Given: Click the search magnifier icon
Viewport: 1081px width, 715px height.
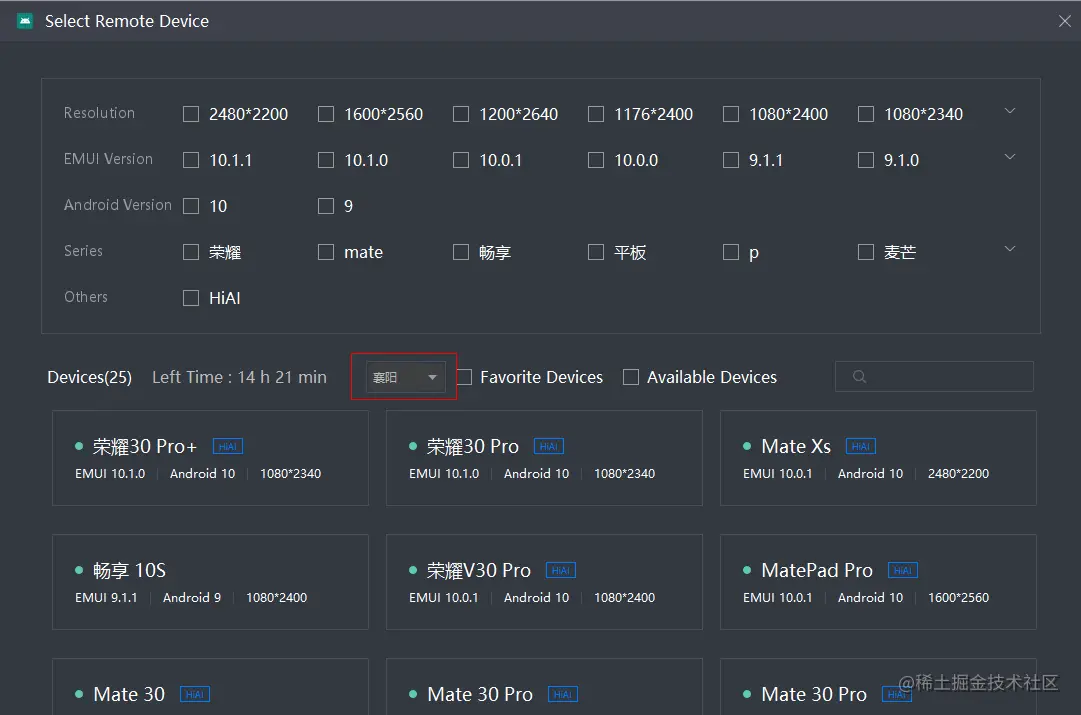Looking at the screenshot, I should point(859,376).
